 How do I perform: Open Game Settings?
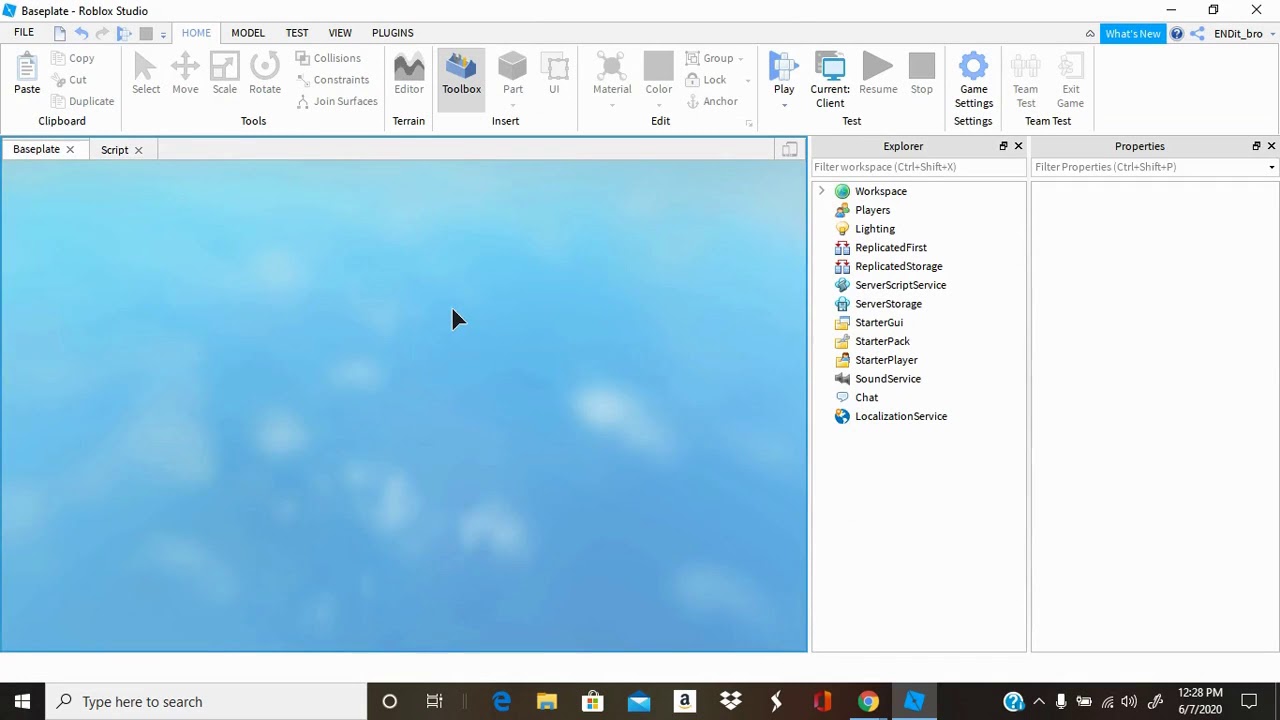point(973,80)
